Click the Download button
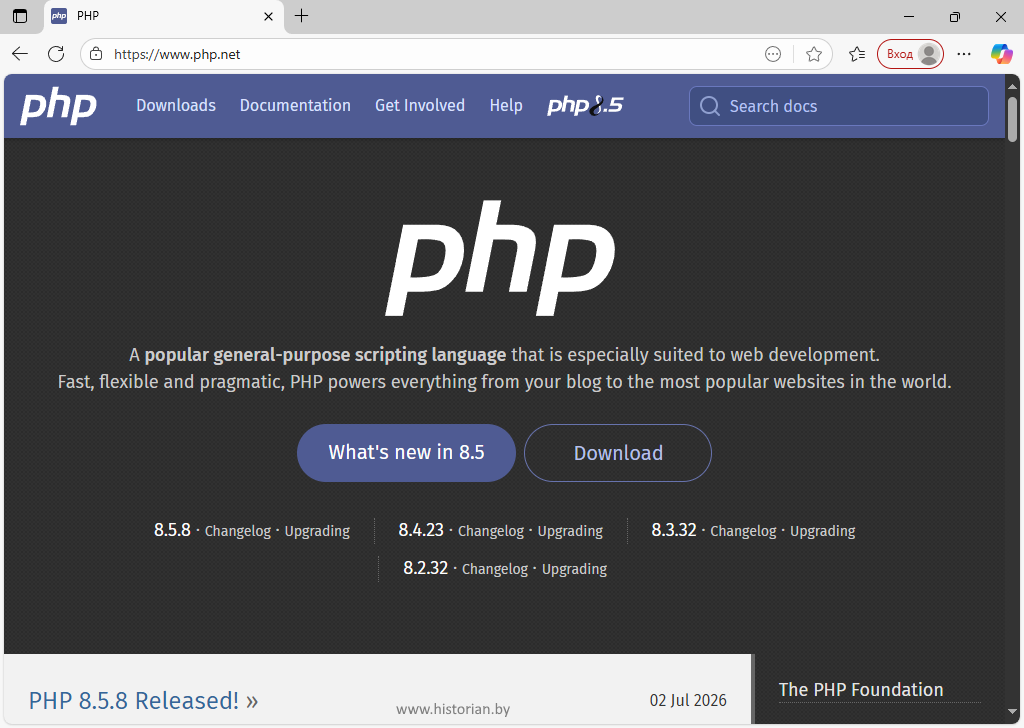 pyautogui.click(x=618, y=452)
